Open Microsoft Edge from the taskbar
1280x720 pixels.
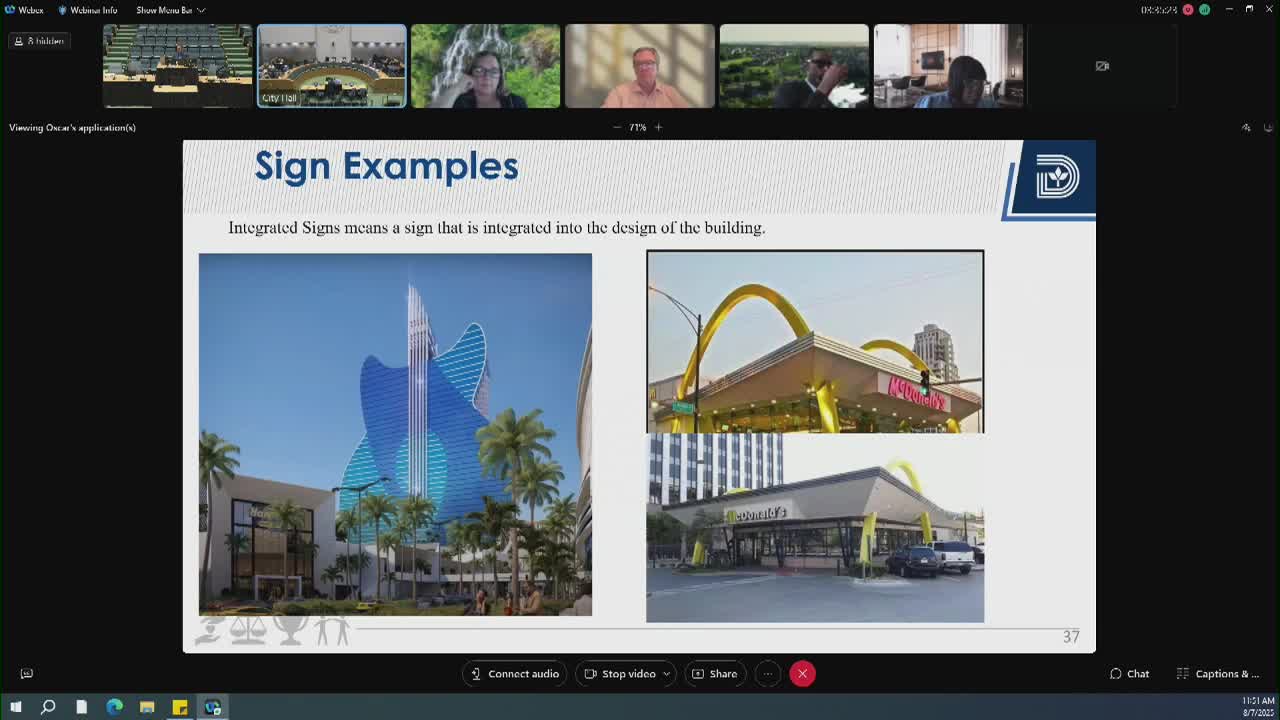click(x=114, y=707)
